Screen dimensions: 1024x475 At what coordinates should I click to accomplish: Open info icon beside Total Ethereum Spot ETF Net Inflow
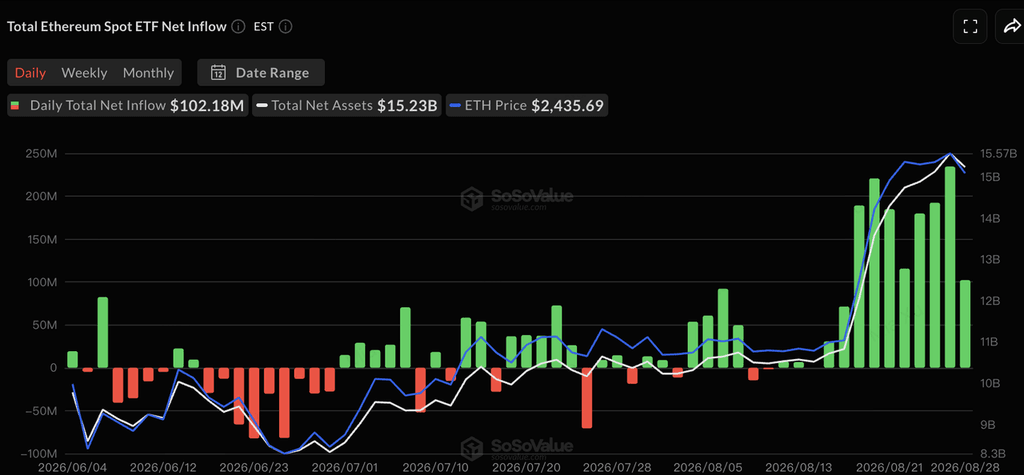[238, 27]
